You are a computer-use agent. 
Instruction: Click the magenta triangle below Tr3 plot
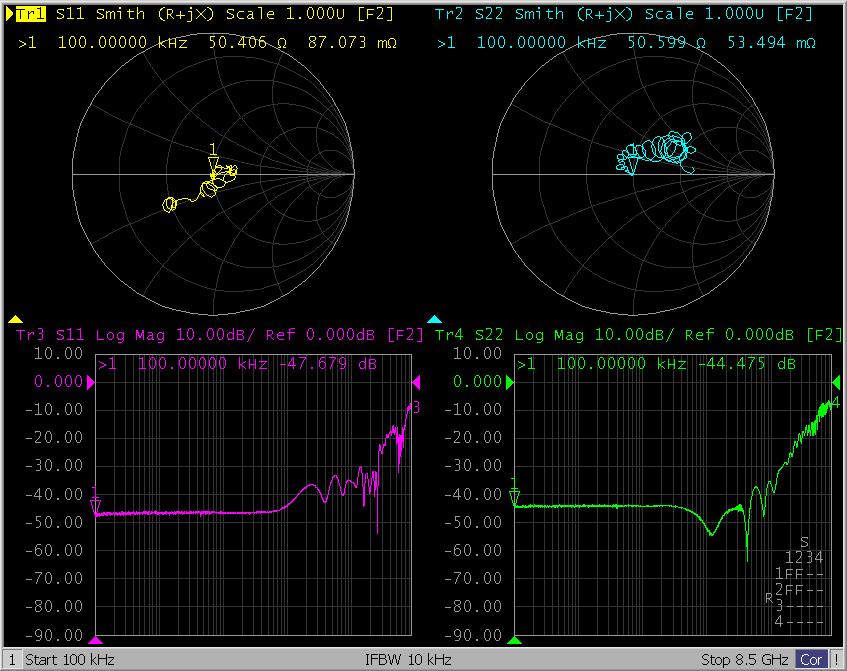(x=96, y=640)
